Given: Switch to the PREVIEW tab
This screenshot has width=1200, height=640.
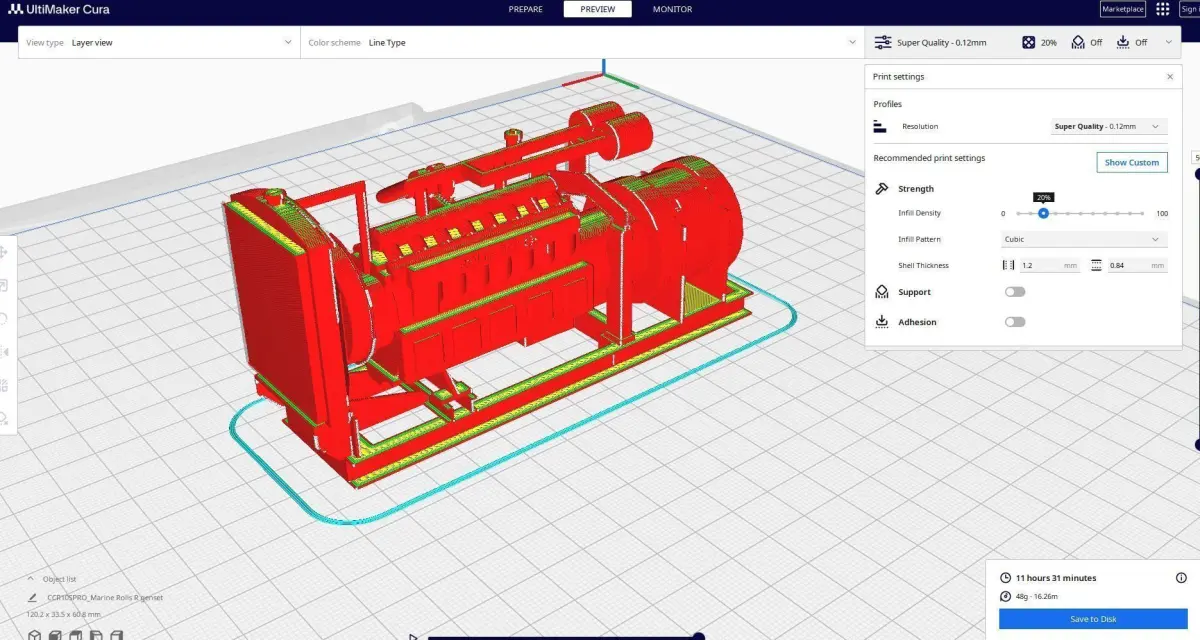Looking at the screenshot, I should 597,9.
